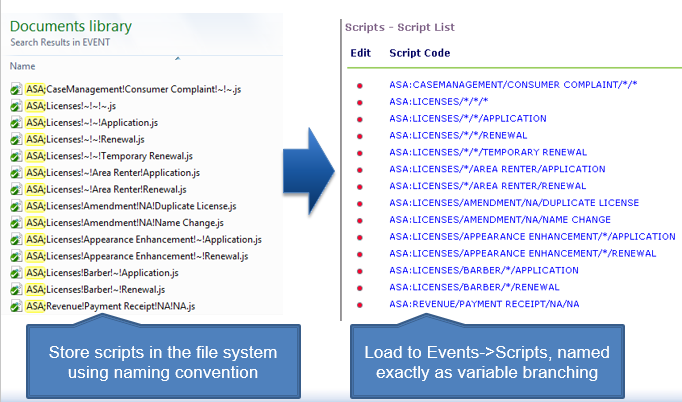Click the file icon for ASA;Licenses!Barber!~!Renewal.js
The height and width of the screenshot is (402, 682).
point(16,288)
